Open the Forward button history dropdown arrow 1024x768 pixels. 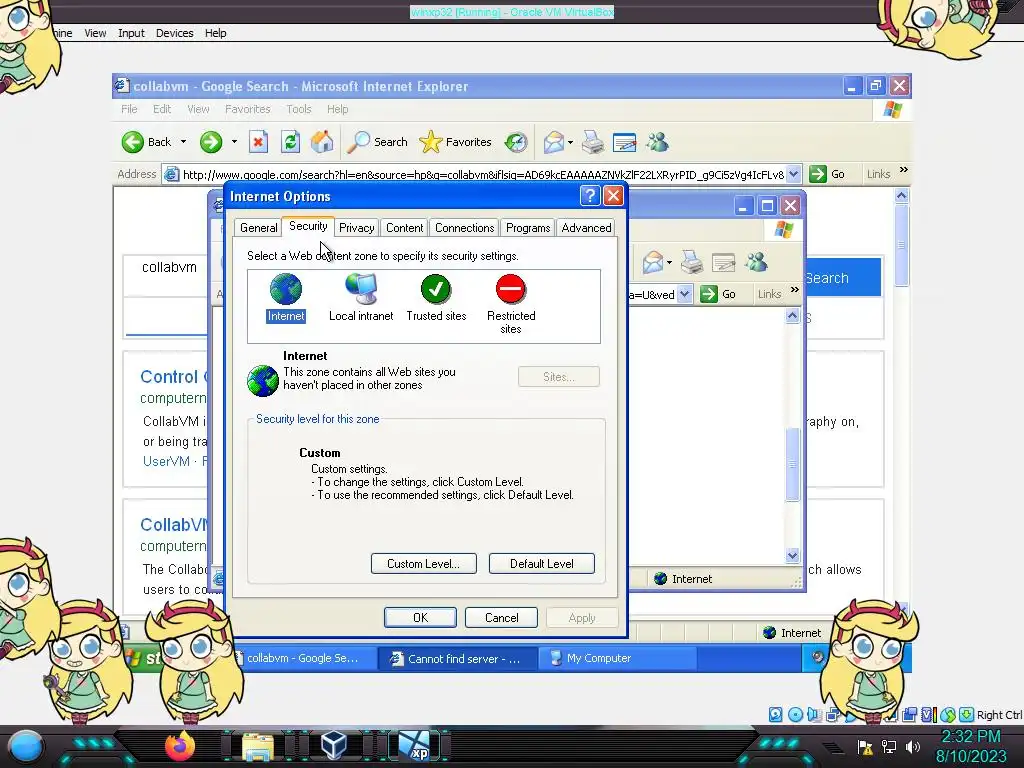click(234, 142)
